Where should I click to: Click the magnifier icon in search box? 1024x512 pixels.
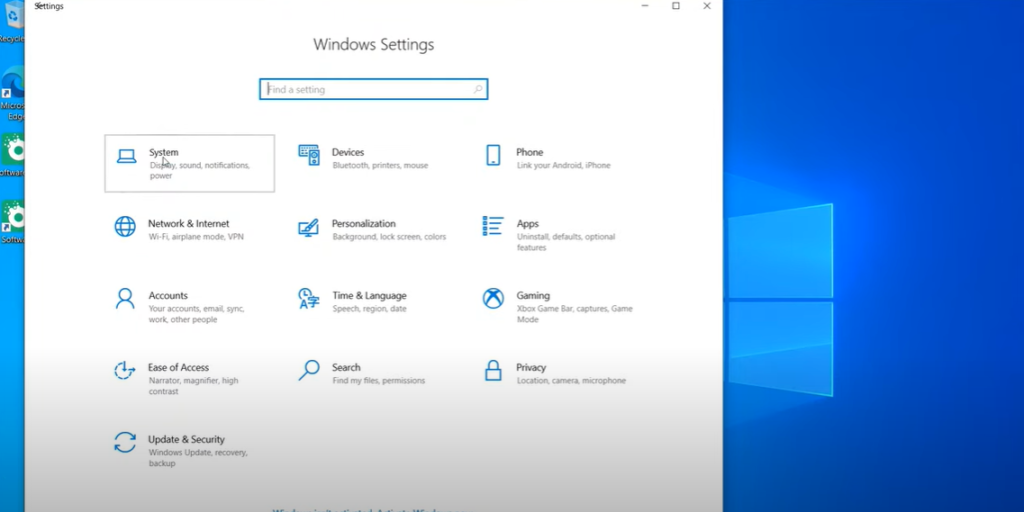tap(478, 89)
